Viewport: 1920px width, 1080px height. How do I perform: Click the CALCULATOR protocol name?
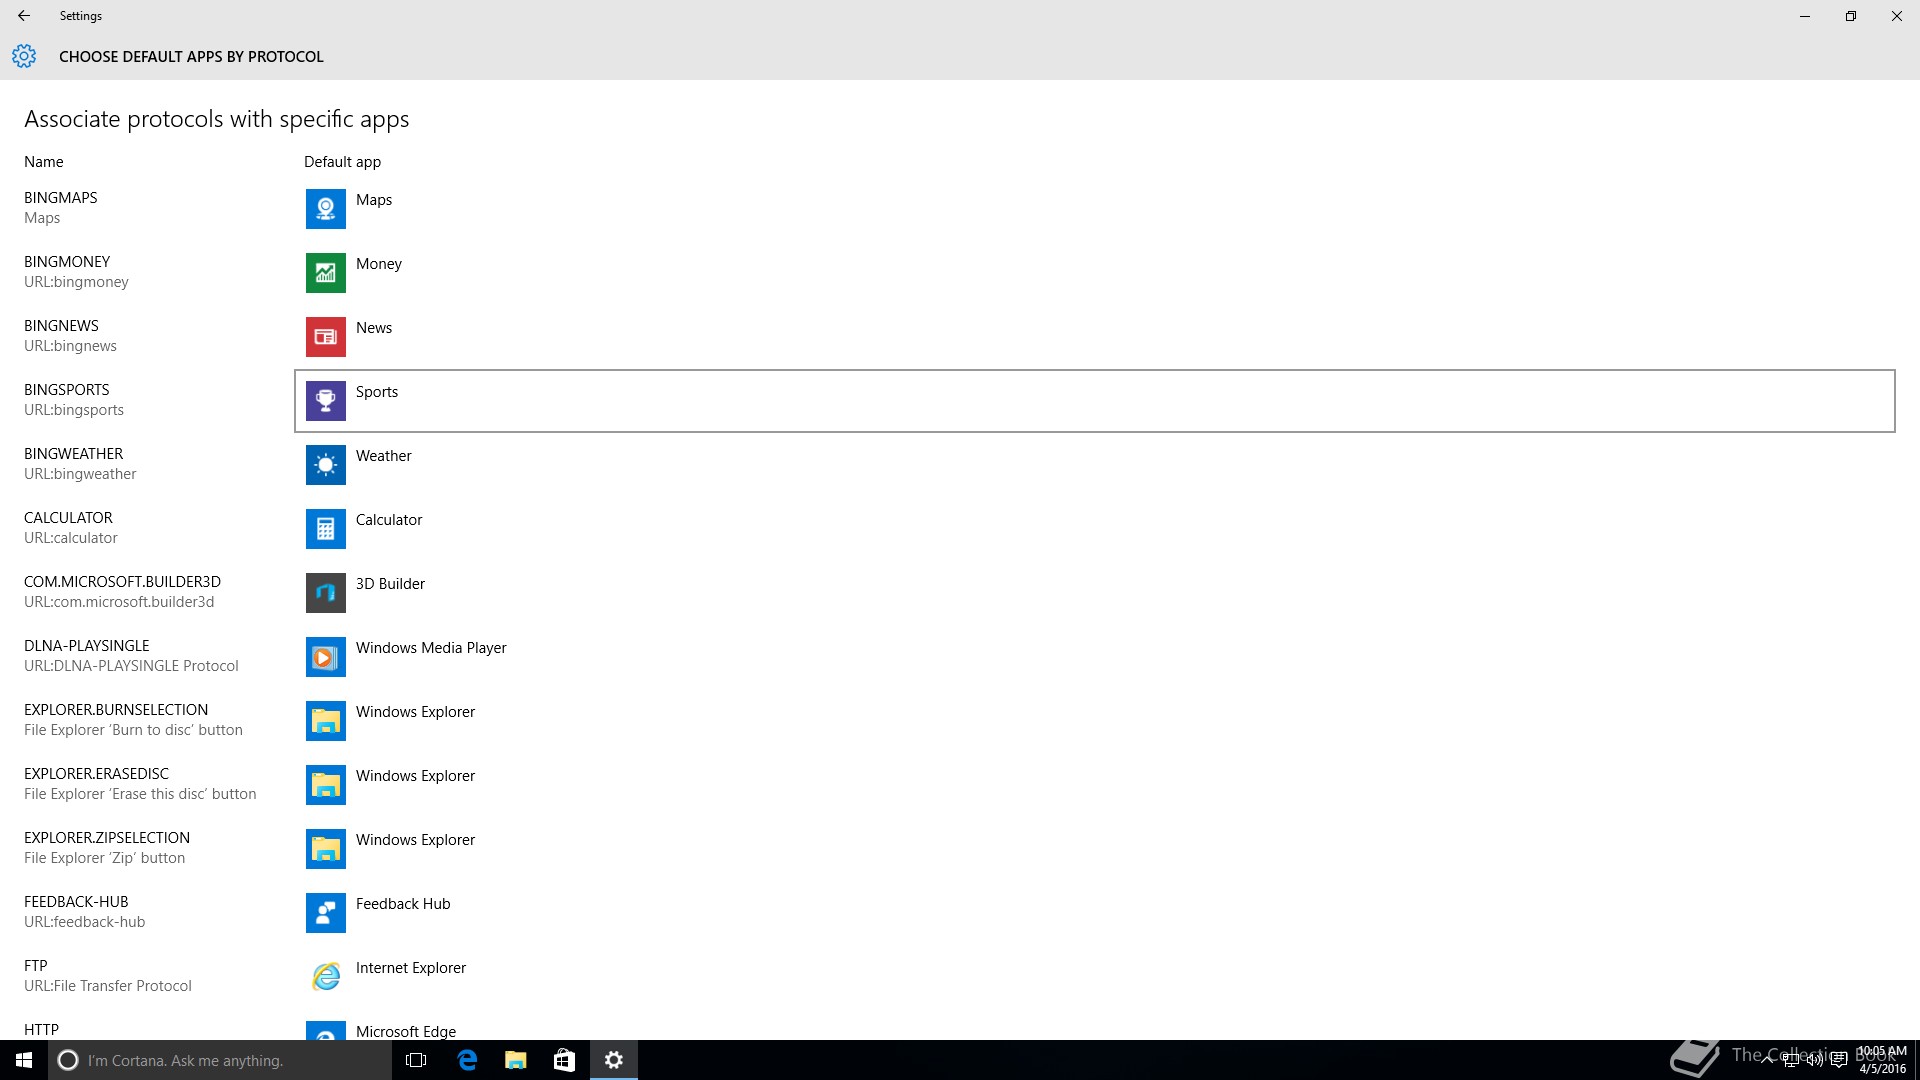coord(68,518)
